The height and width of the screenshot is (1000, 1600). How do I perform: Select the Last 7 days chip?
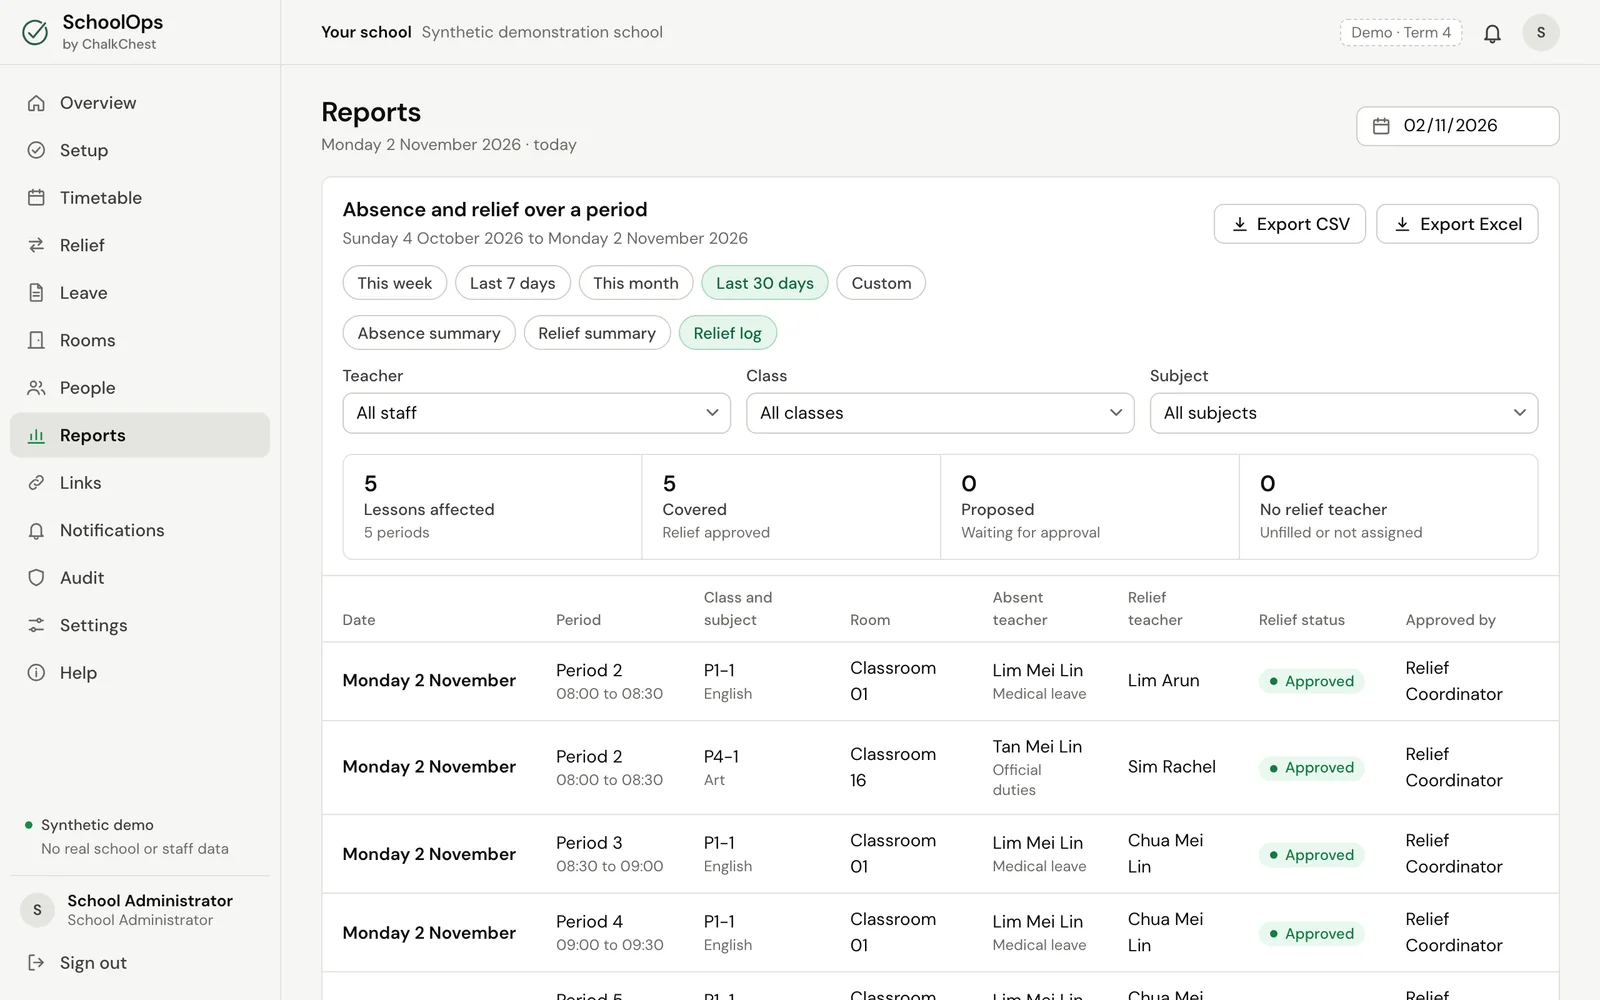pyautogui.click(x=513, y=283)
